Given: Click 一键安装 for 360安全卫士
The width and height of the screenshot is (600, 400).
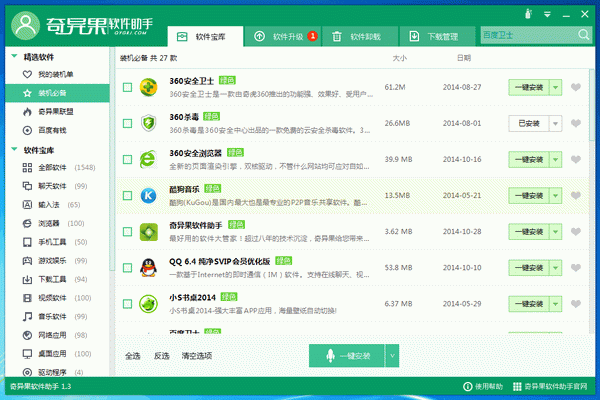Looking at the screenshot, I should (529, 87).
